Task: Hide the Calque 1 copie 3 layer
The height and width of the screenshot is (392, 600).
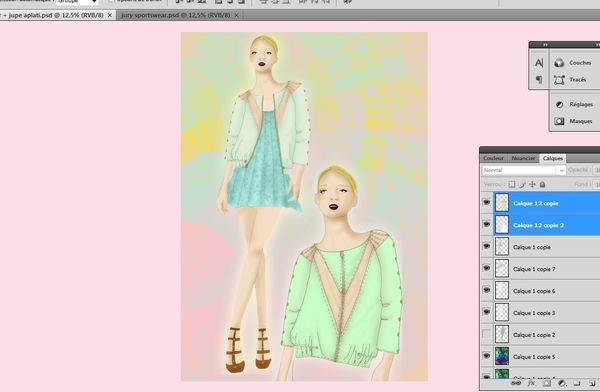Action: (486, 312)
